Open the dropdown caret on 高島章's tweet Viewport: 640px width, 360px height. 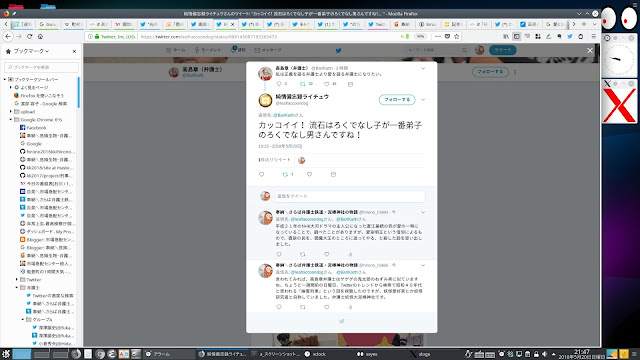point(423,68)
